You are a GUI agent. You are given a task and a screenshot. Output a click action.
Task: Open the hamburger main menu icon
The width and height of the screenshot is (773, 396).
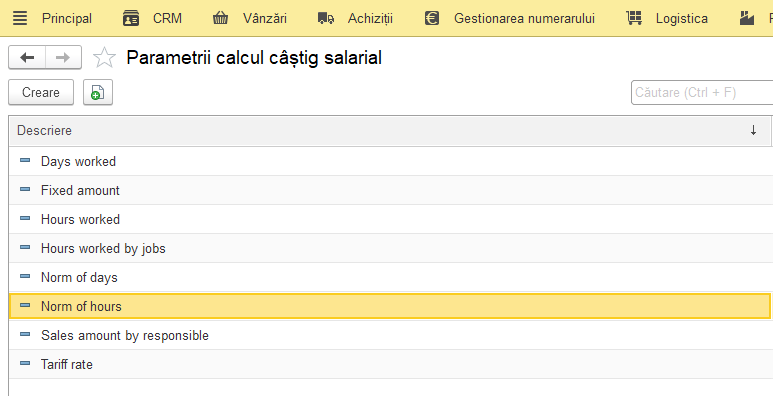coord(20,18)
